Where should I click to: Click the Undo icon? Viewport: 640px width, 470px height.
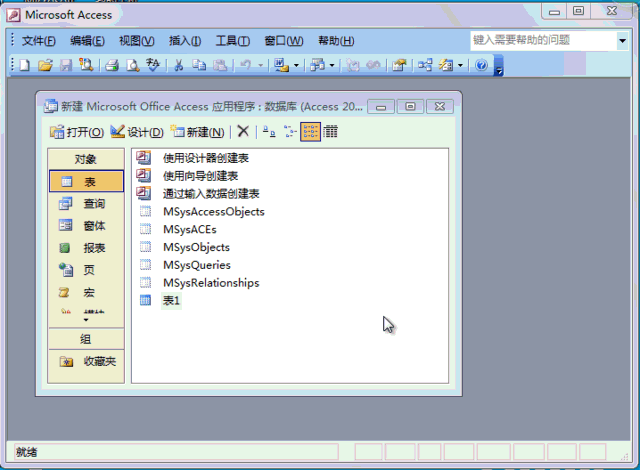tap(245, 65)
